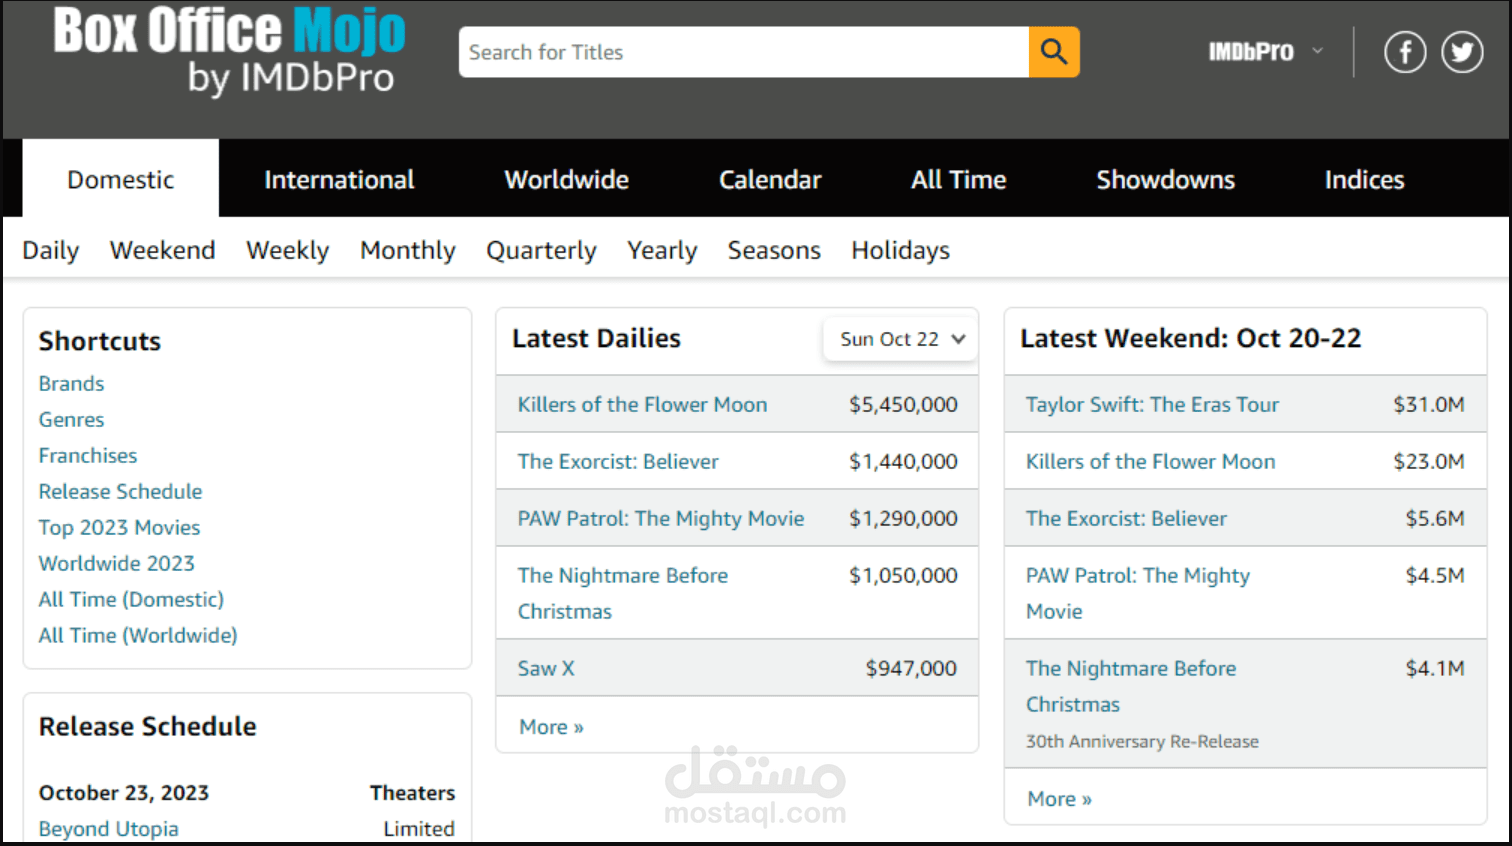The height and width of the screenshot is (846, 1512).
Task: Open The Exorcist: Believer in Latest Weekend
Action: click(1126, 519)
